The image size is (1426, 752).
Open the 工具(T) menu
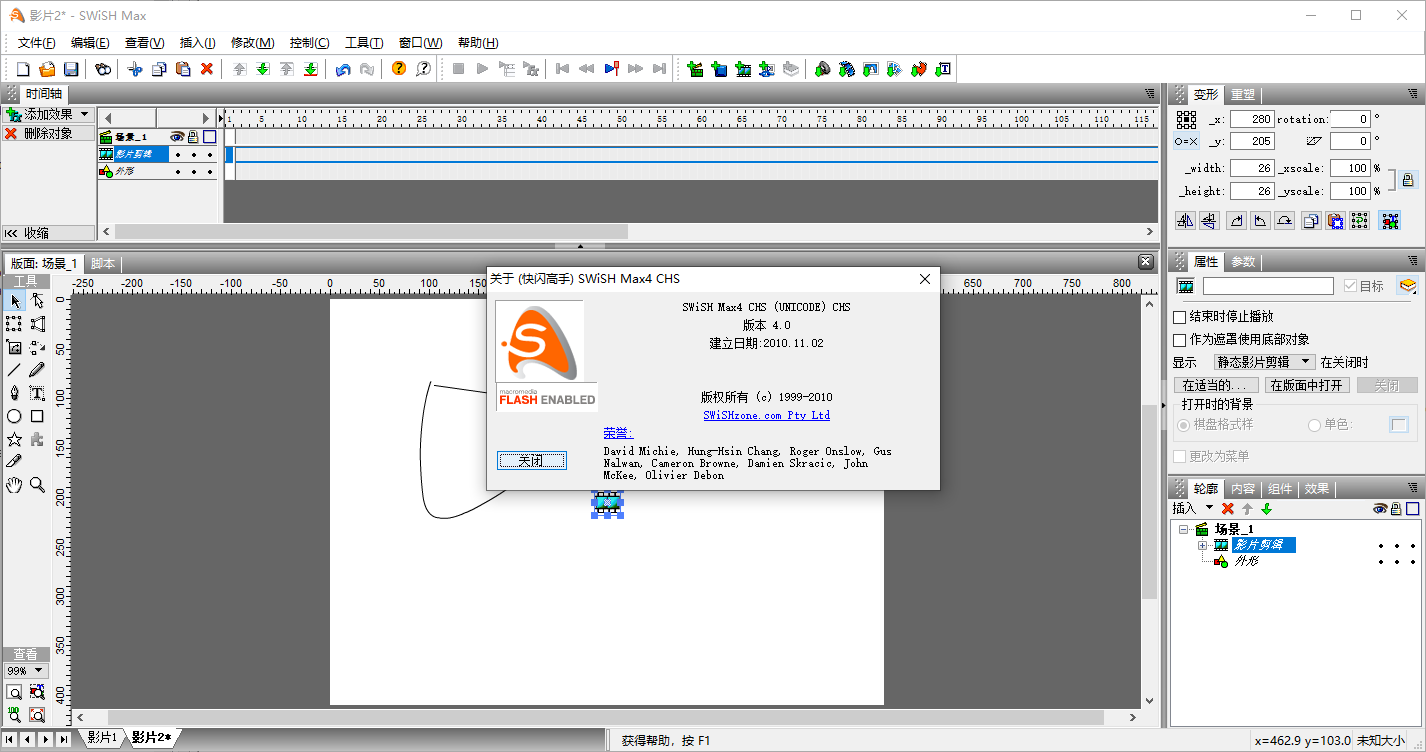coord(364,42)
